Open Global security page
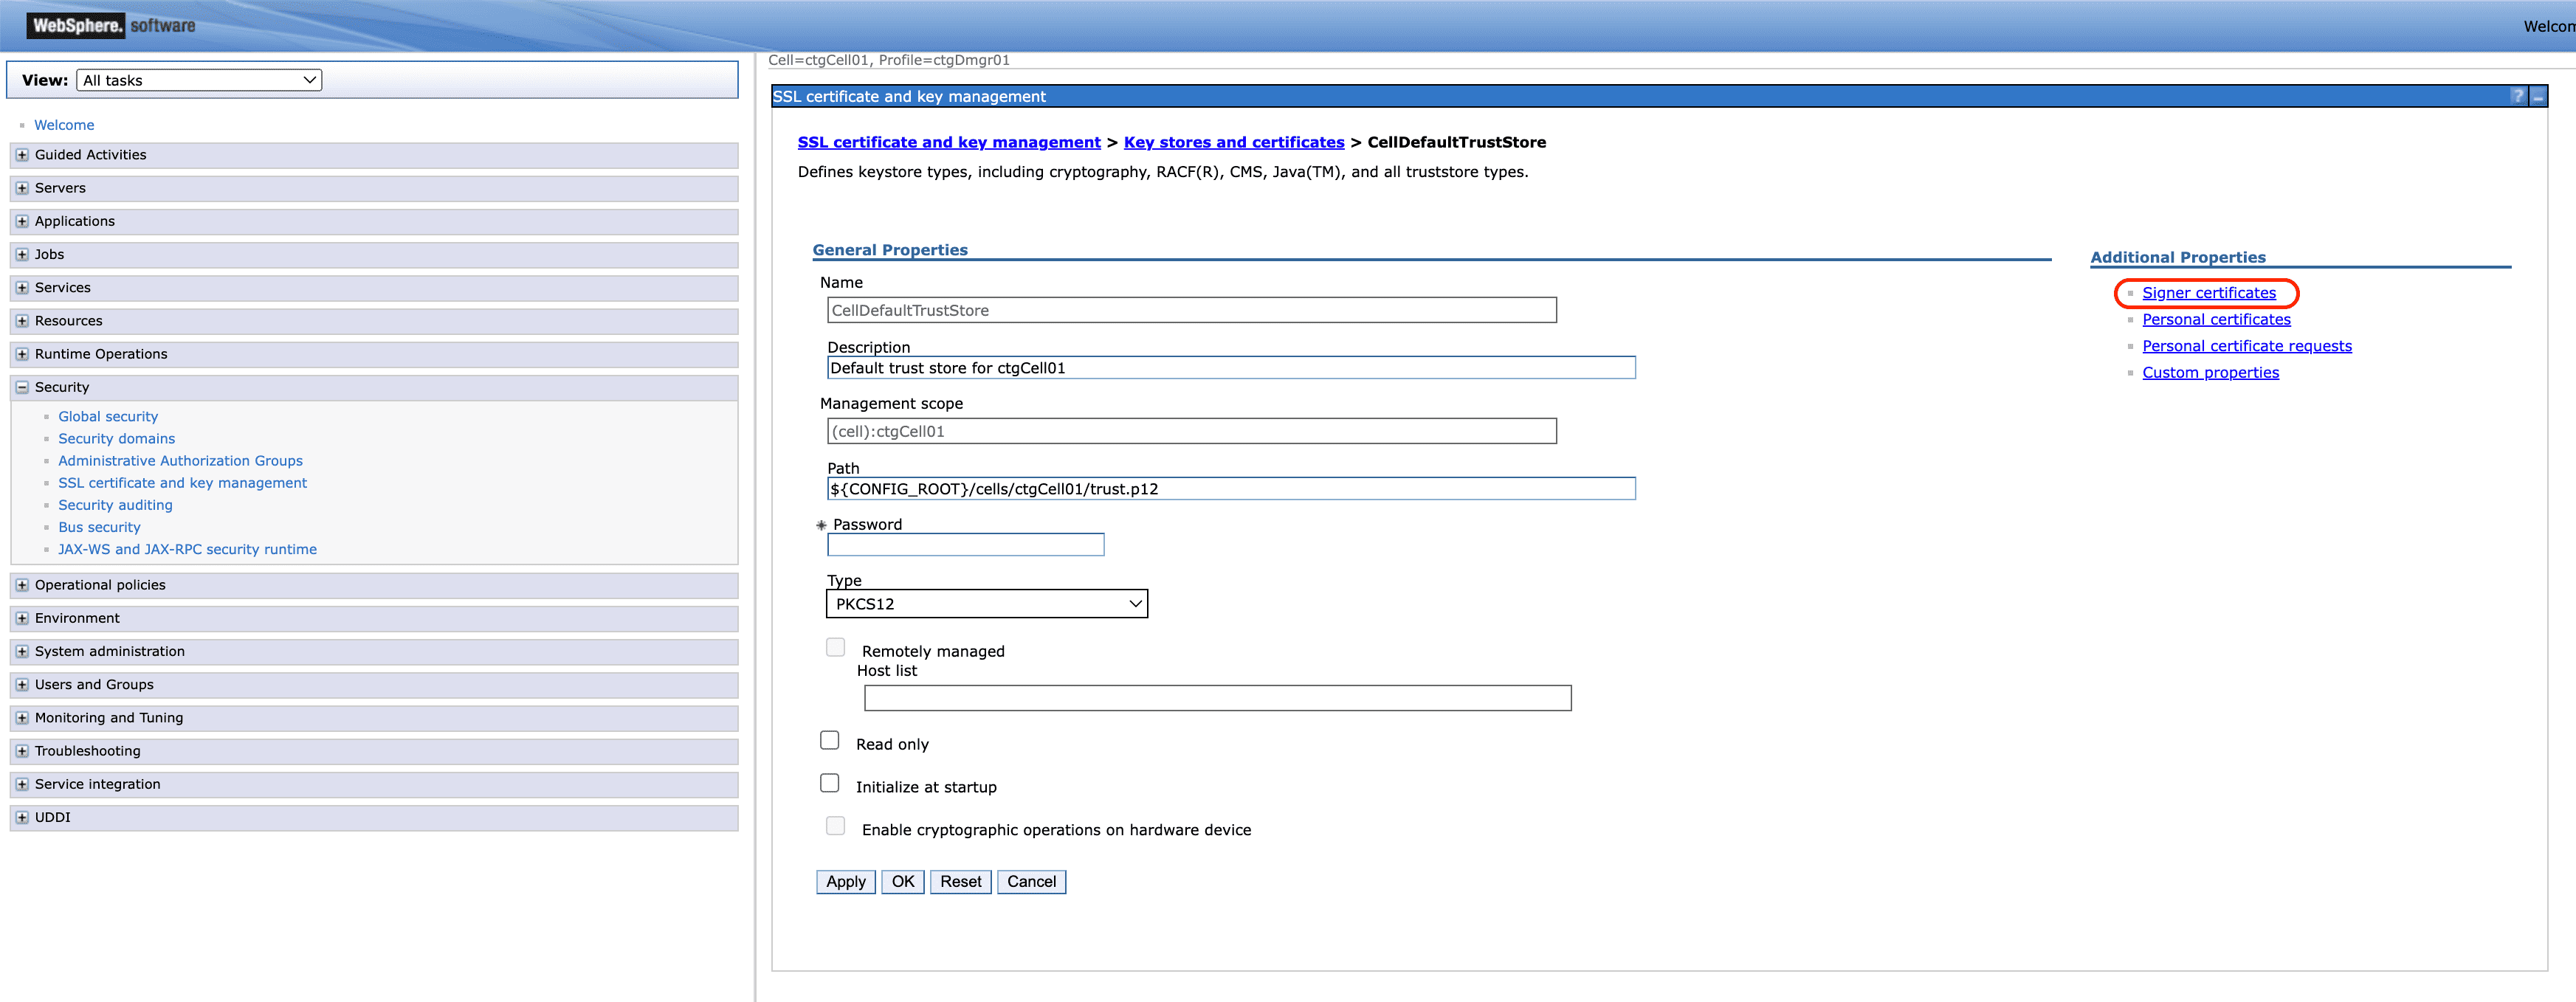The height and width of the screenshot is (1002, 2576). click(x=108, y=417)
